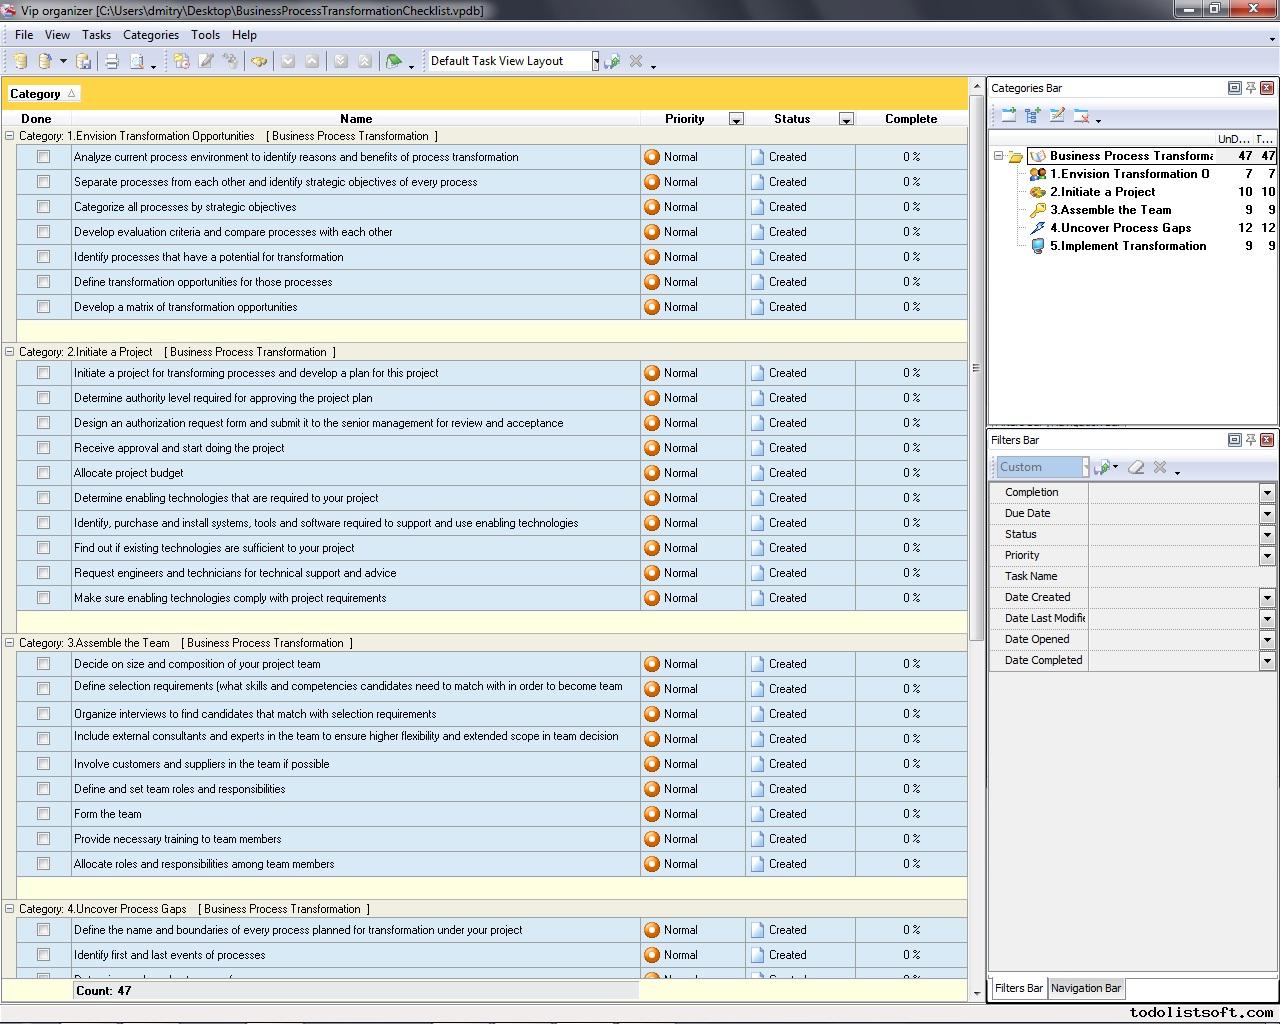This screenshot has width=1280, height=1024.
Task: Pin the Filters Bar panel
Action: (1250, 440)
